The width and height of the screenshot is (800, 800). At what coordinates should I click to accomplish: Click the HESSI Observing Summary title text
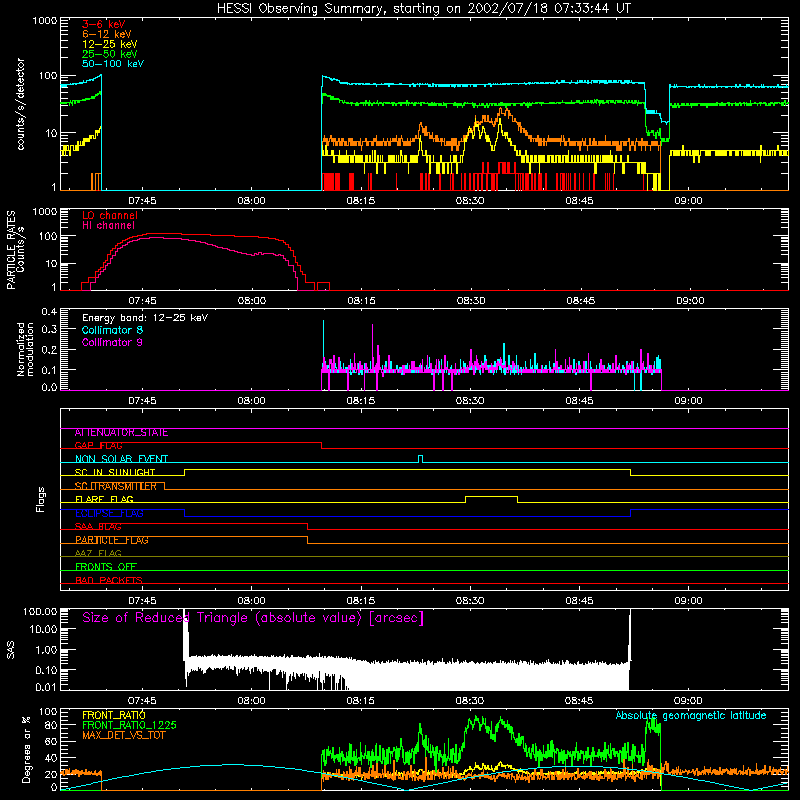(423, 9)
